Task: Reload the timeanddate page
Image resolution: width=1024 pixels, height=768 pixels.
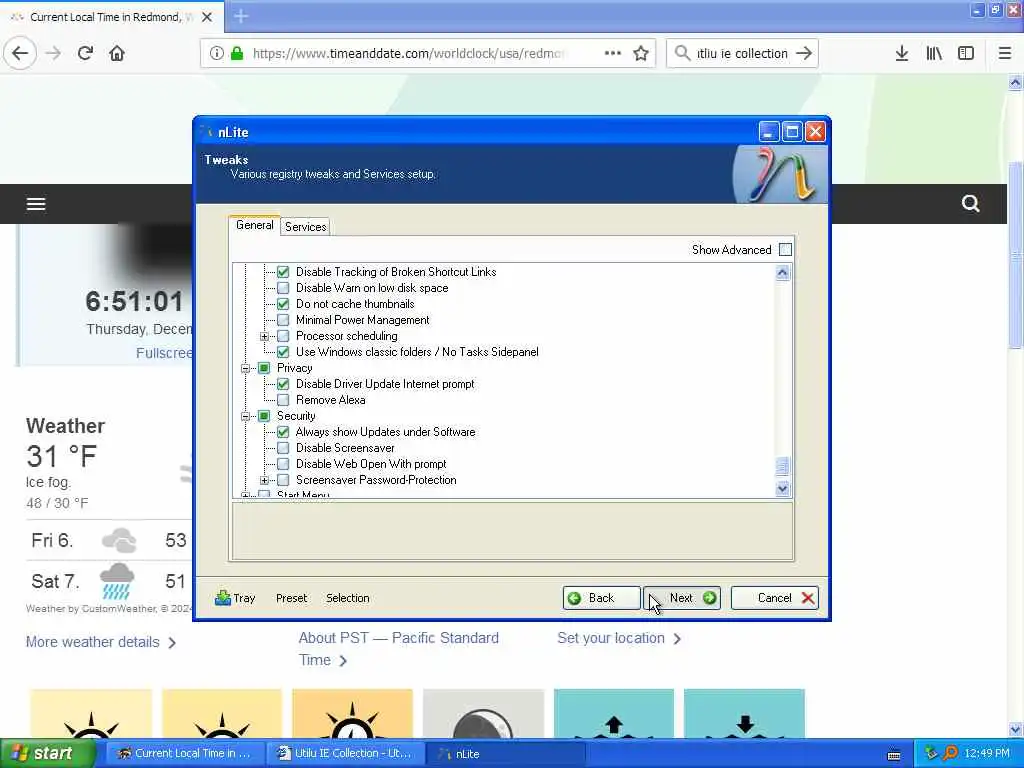Action: coord(85,54)
